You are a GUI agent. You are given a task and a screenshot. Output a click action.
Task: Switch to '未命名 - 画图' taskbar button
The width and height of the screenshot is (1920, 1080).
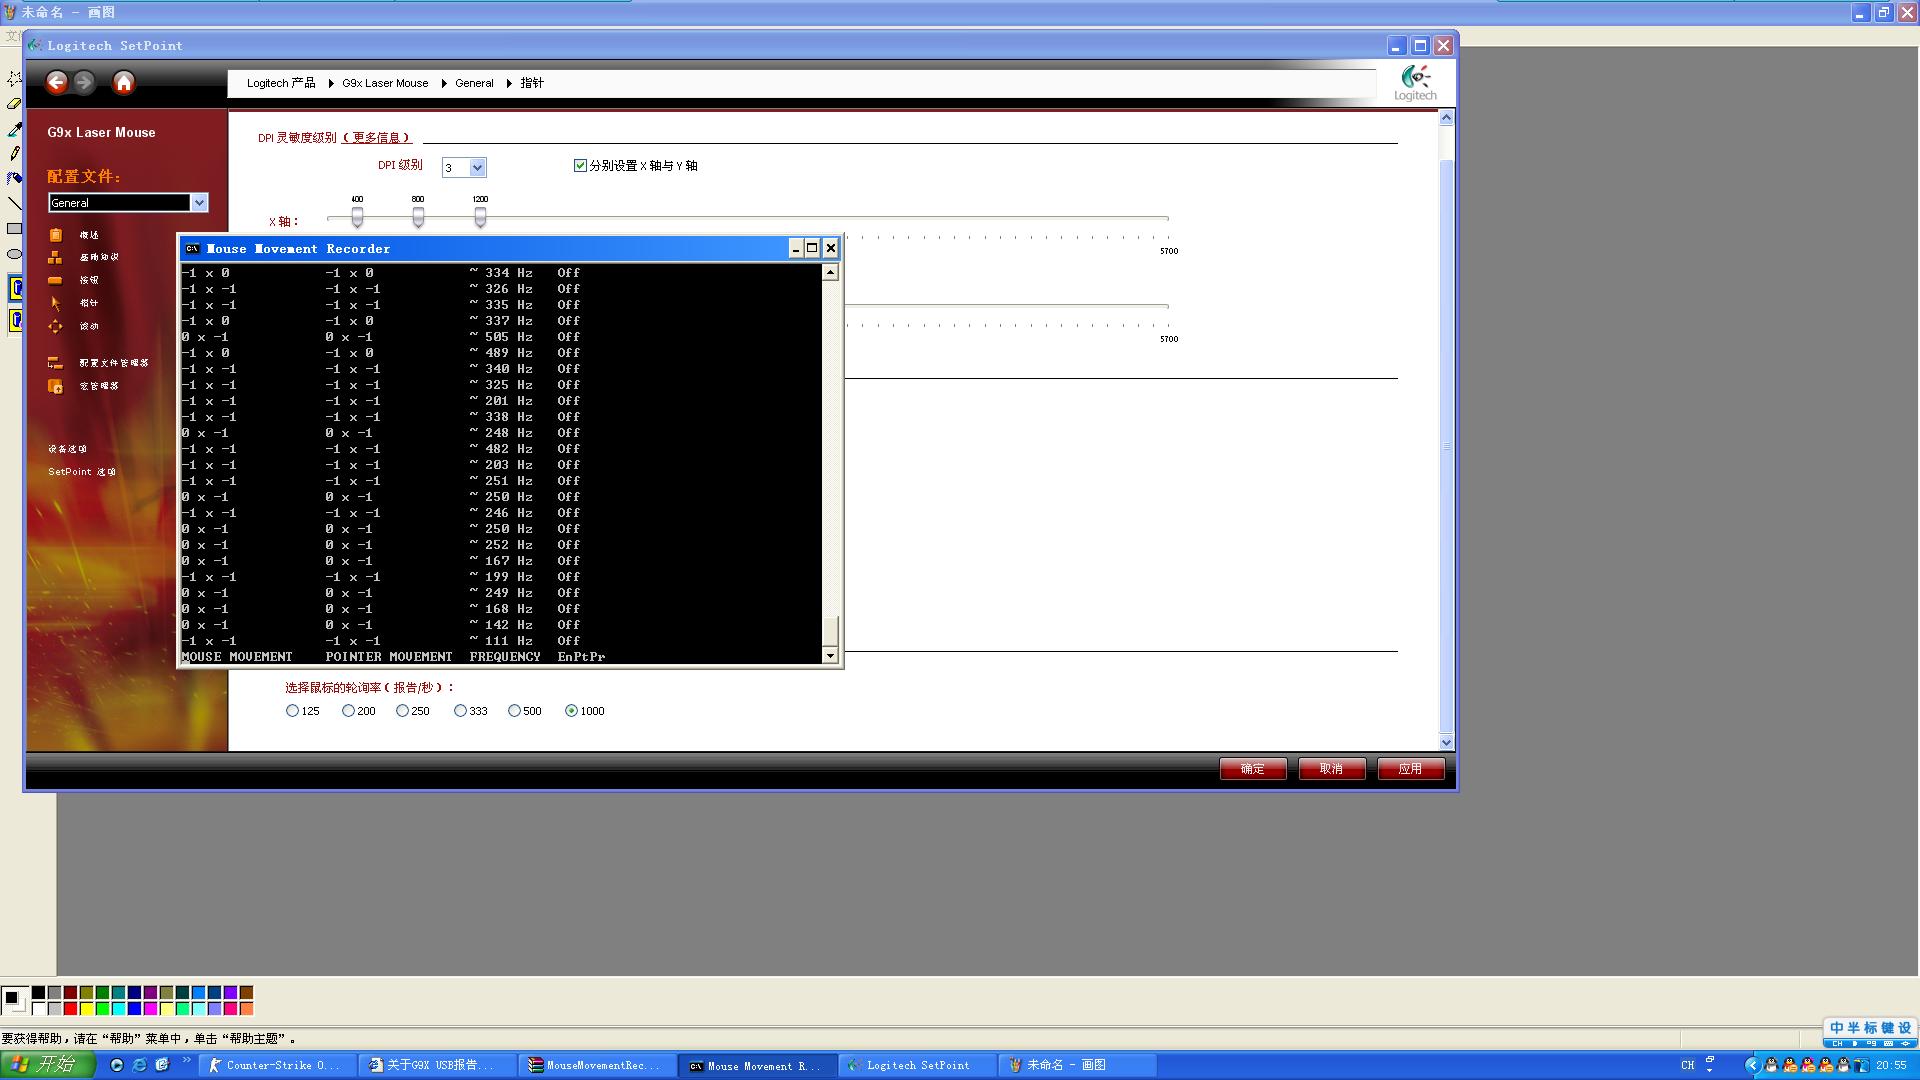(x=1078, y=1066)
